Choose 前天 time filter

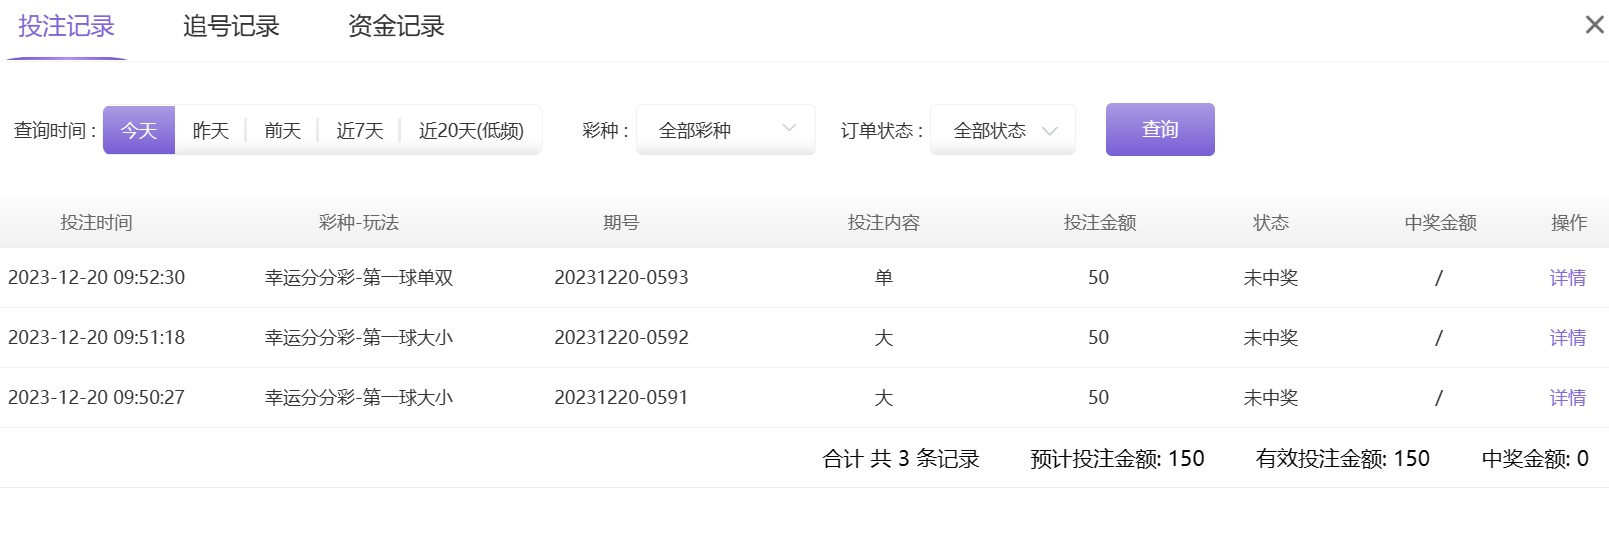[x=283, y=130]
